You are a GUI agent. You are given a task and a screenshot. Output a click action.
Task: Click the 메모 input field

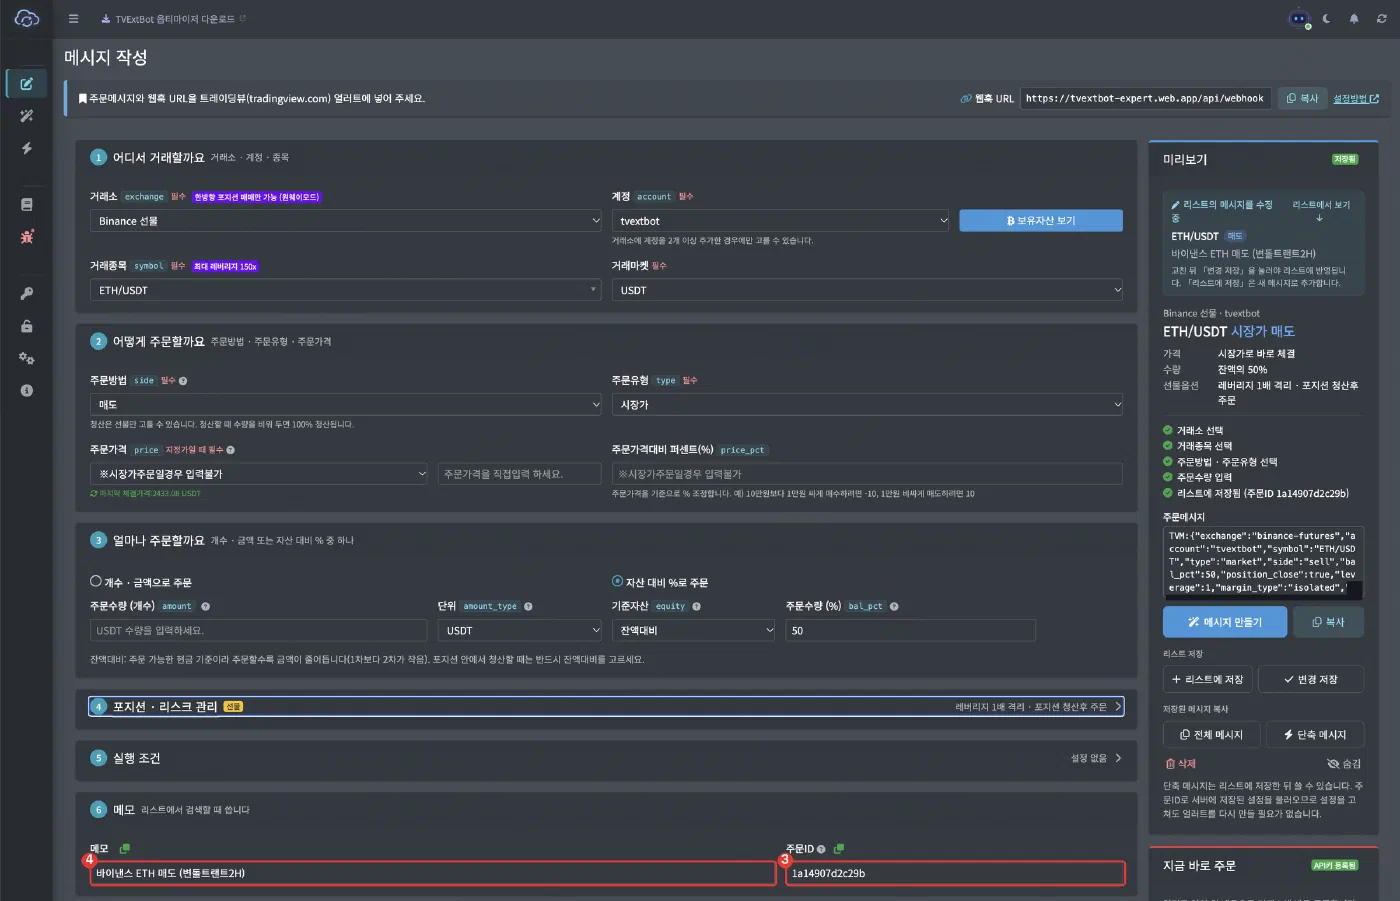coord(433,874)
